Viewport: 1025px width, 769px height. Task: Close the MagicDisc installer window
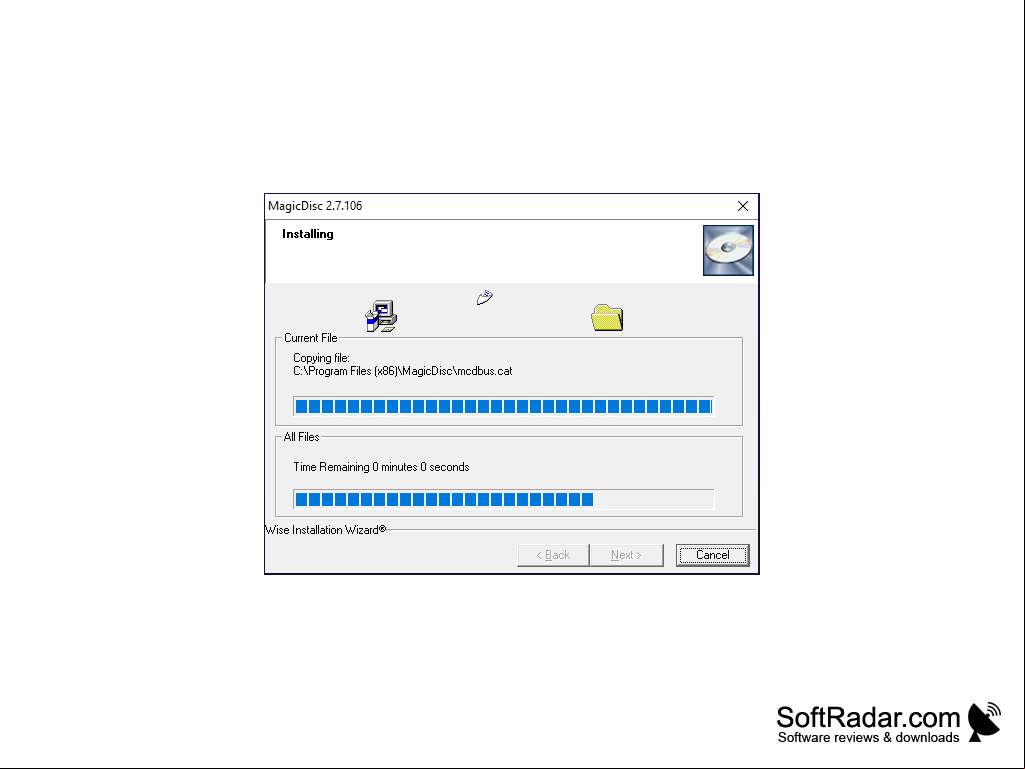743,206
